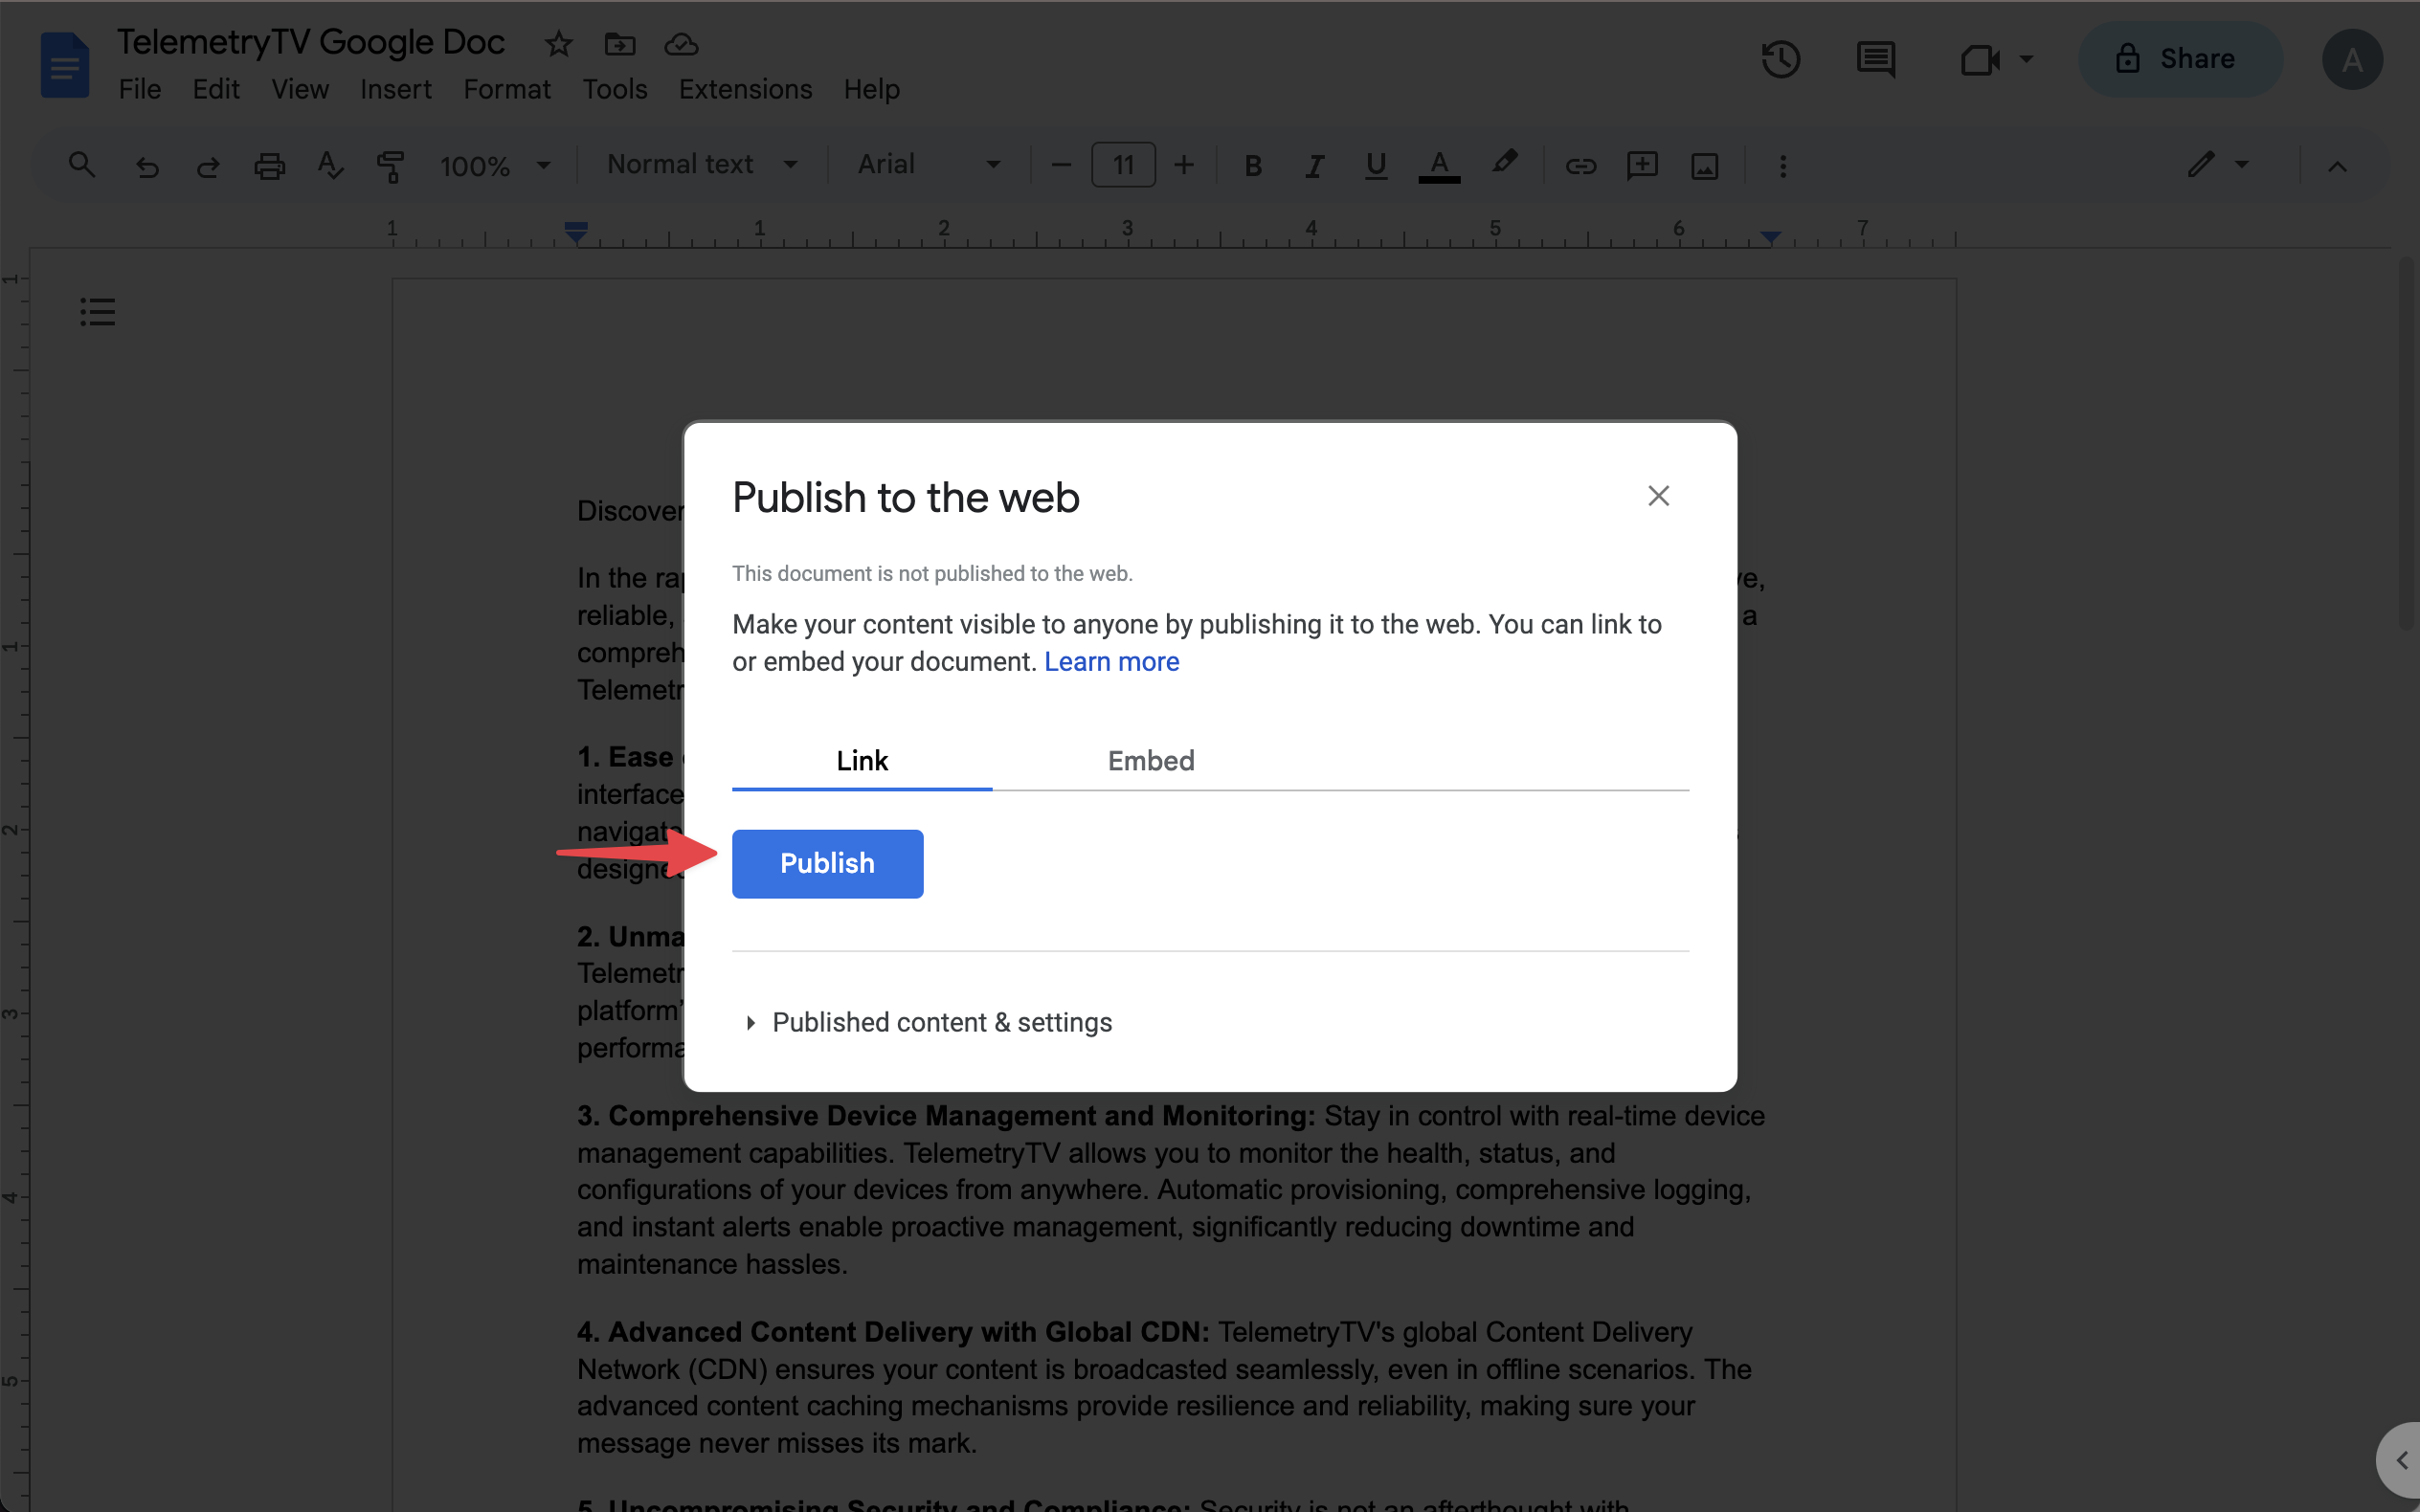Open the Arial font dropdown
Viewport: 2420px width, 1512px height.
928,164
